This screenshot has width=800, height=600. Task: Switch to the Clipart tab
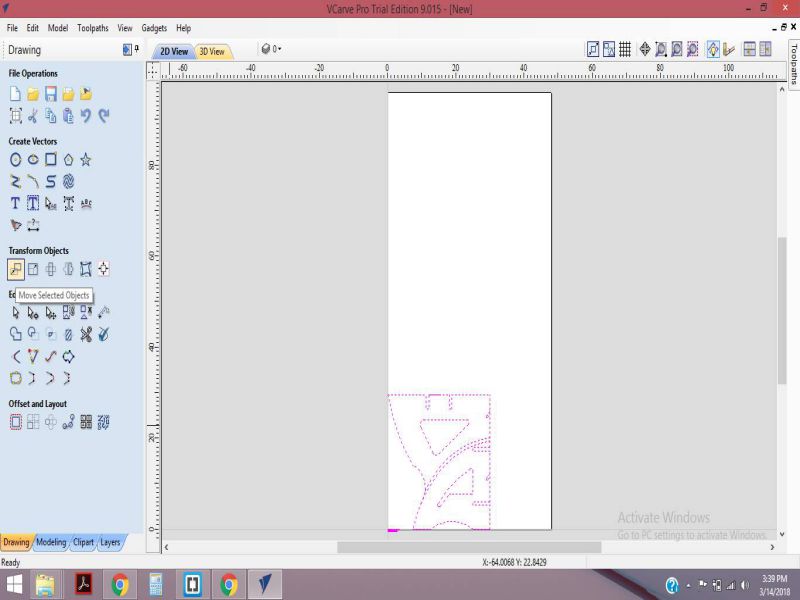pyautogui.click(x=83, y=542)
